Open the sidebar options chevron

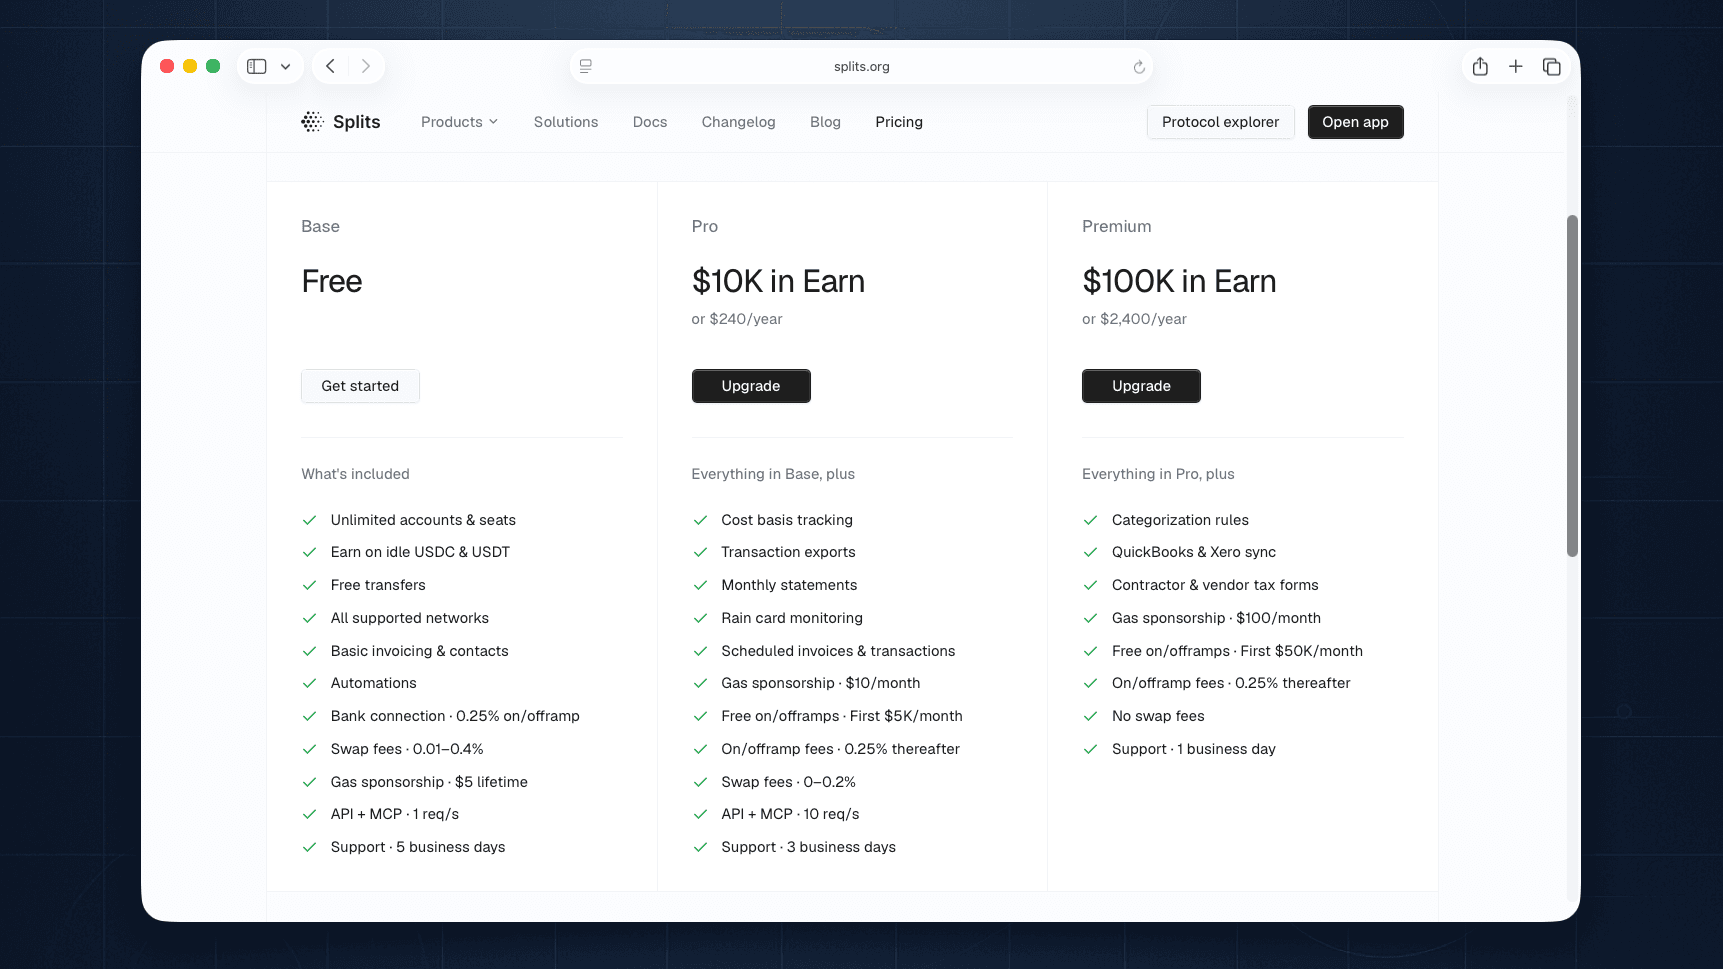(285, 67)
